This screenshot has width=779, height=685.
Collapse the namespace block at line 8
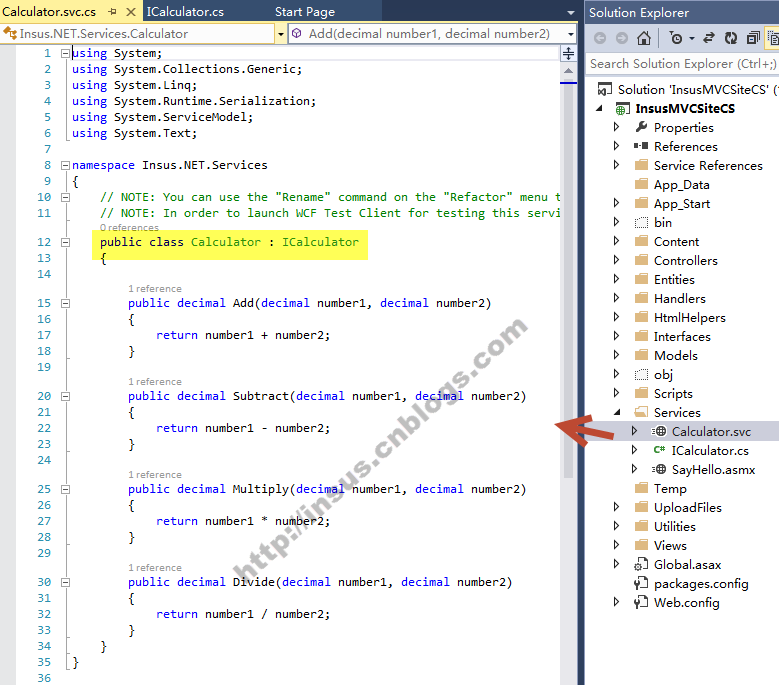65,165
